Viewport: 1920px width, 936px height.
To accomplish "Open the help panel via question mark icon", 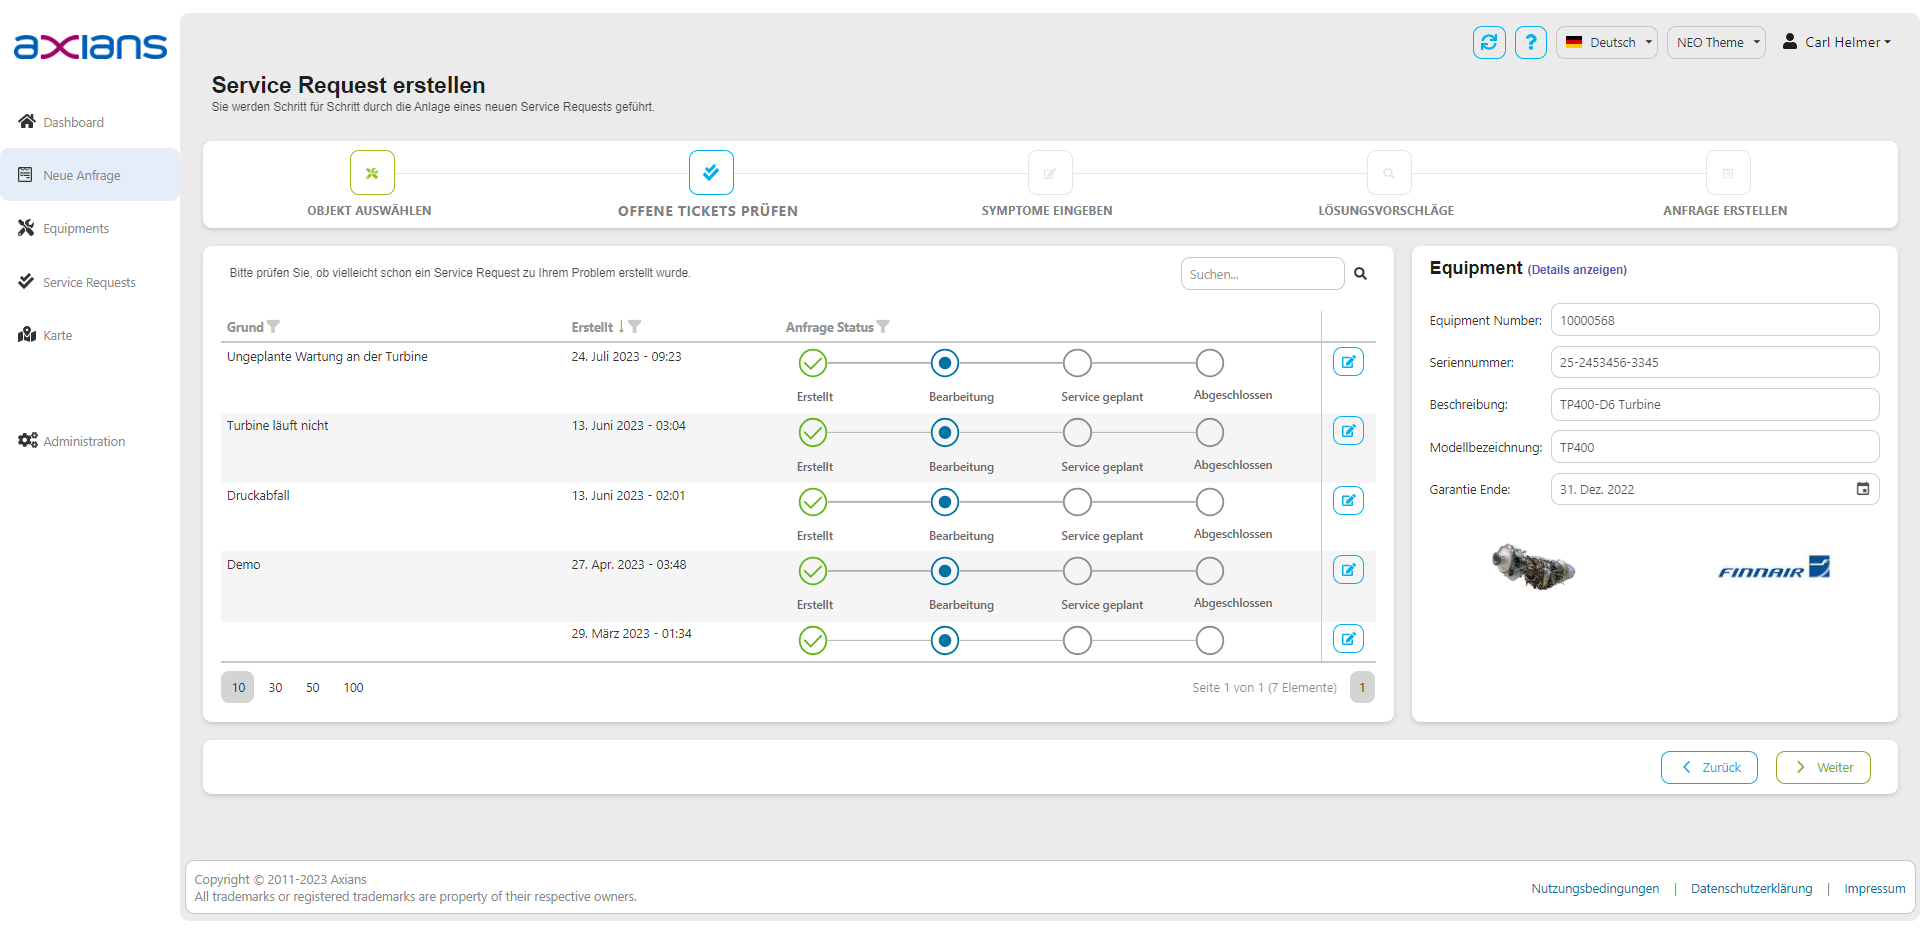I will pyautogui.click(x=1531, y=42).
